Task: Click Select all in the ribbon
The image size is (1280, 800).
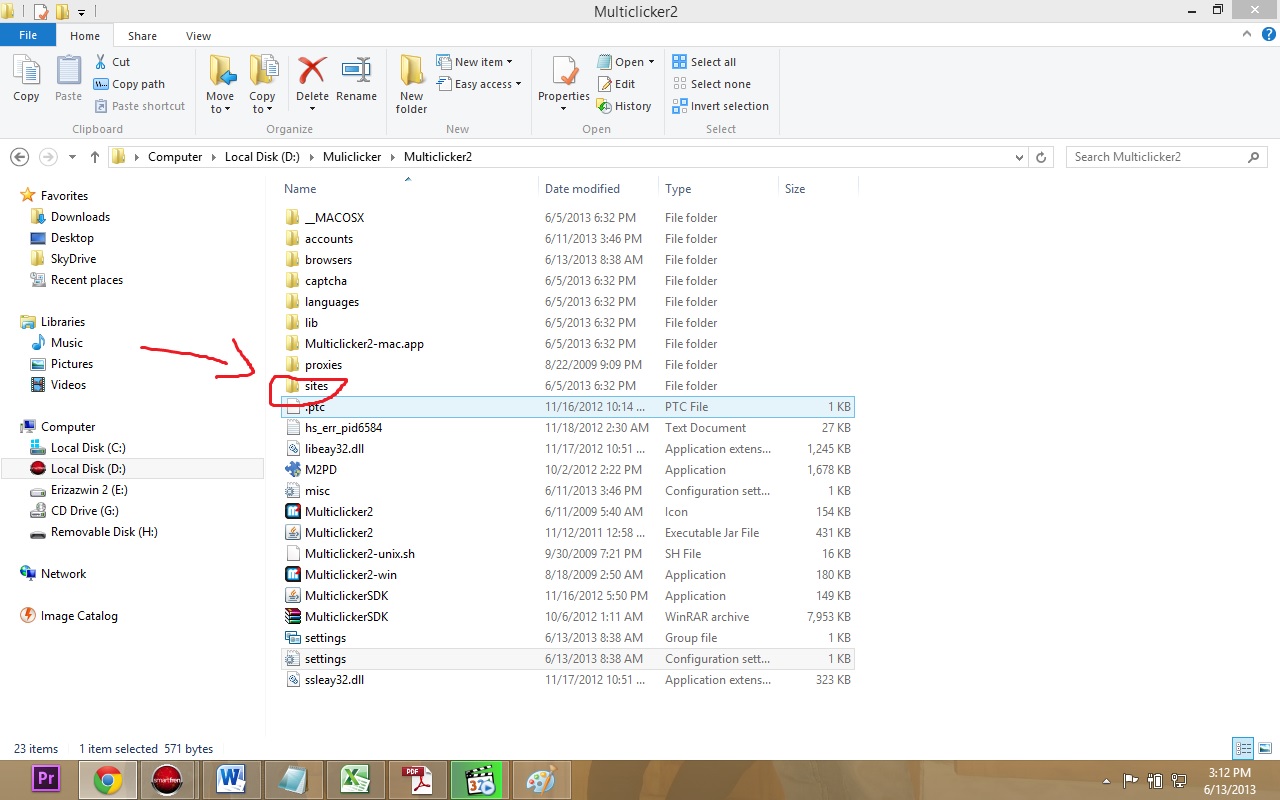Action: (x=709, y=61)
